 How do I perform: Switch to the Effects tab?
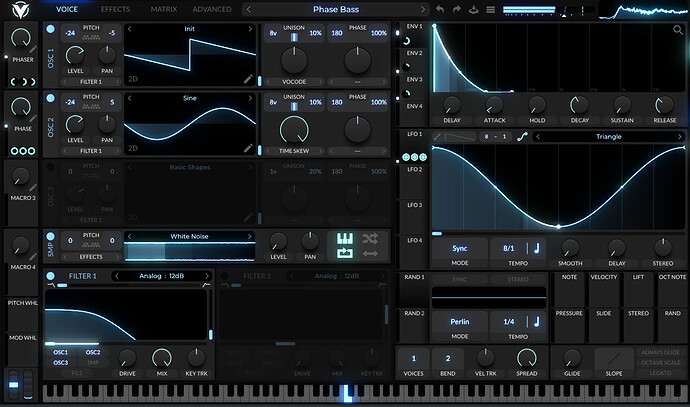[x=114, y=9]
